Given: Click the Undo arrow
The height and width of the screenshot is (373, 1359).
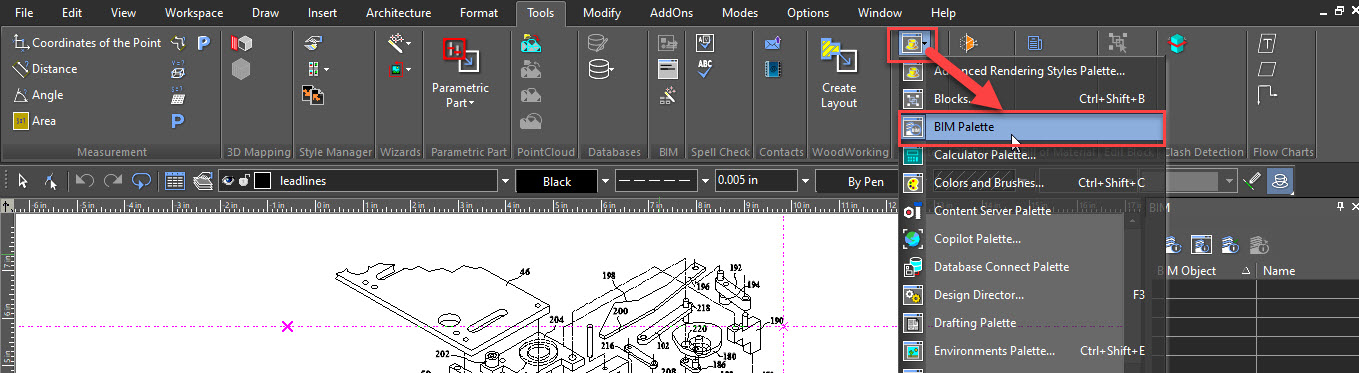Looking at the screenshot, I should click(85, 182).
